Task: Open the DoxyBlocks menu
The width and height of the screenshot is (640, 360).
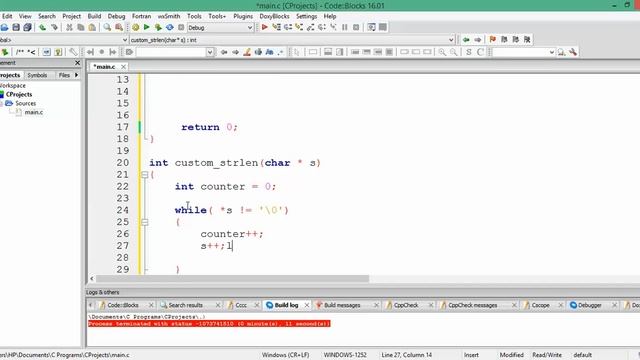Action: 274,16
